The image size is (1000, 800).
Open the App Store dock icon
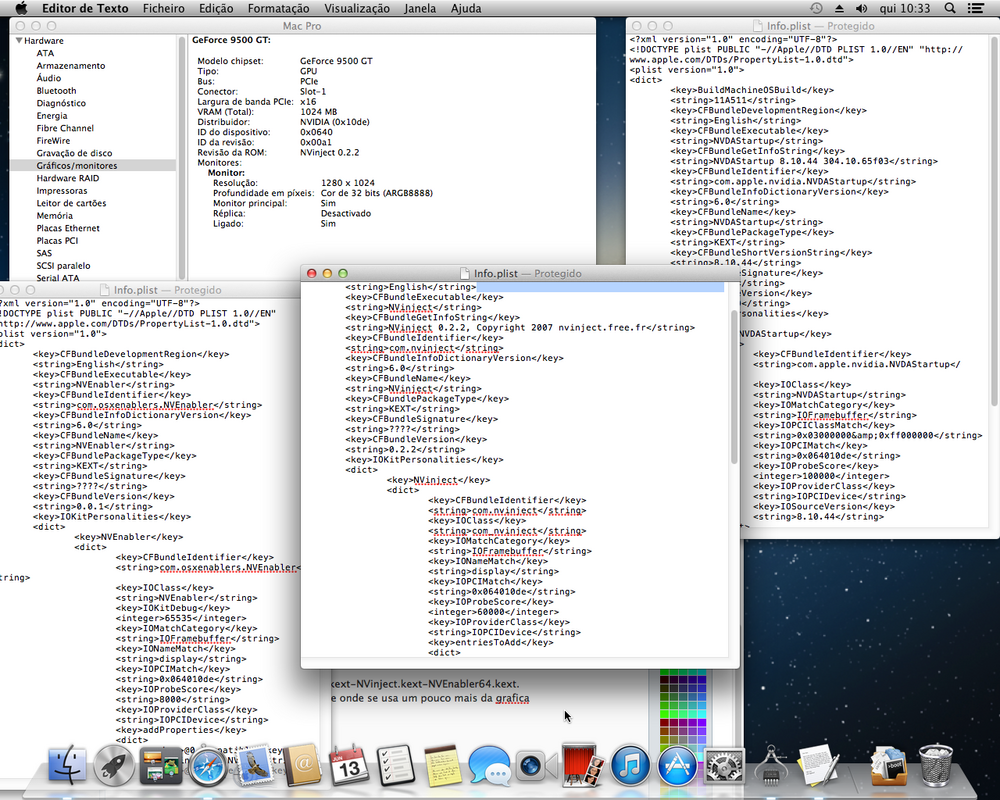(677, 767)
